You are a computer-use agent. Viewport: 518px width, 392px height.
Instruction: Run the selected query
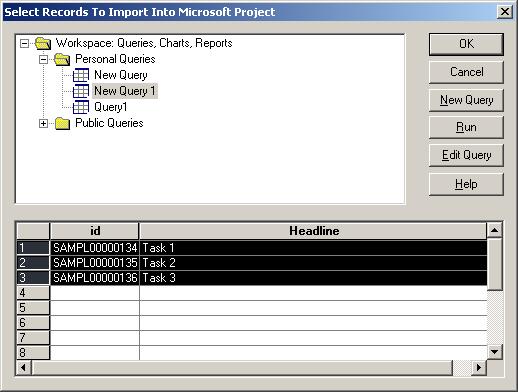click(x=466, y=127)
